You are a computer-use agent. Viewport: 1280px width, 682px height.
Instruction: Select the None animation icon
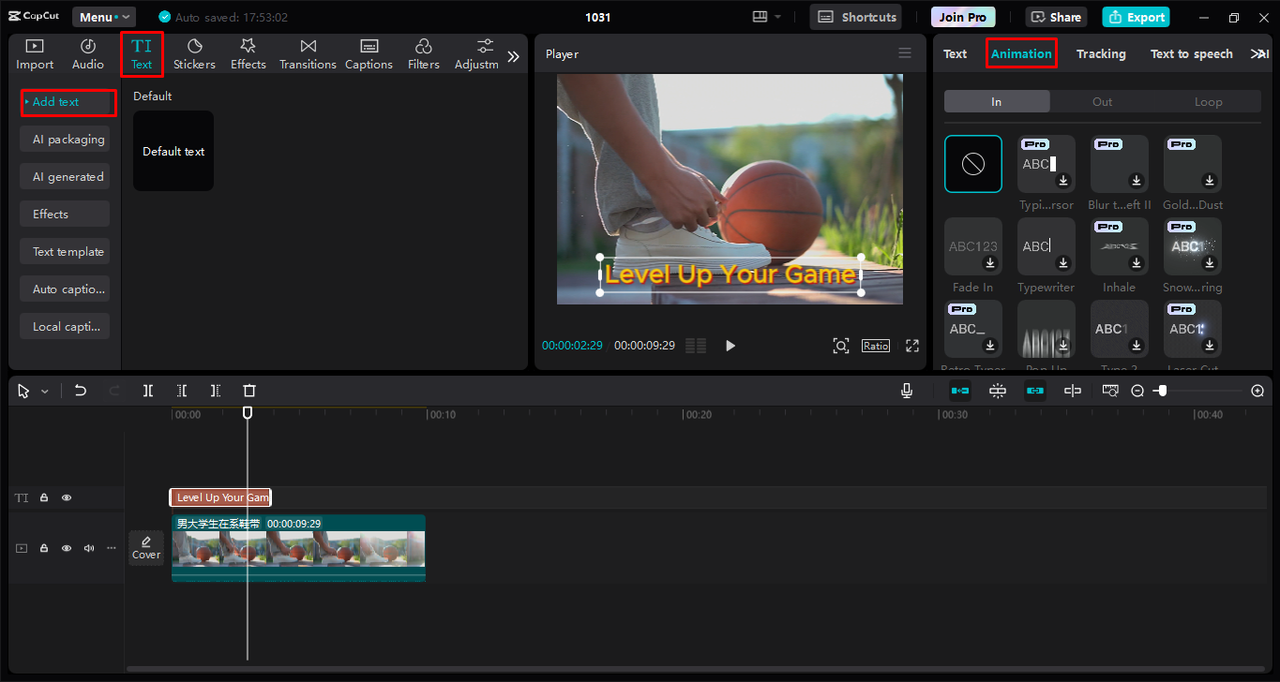(973, 164)
